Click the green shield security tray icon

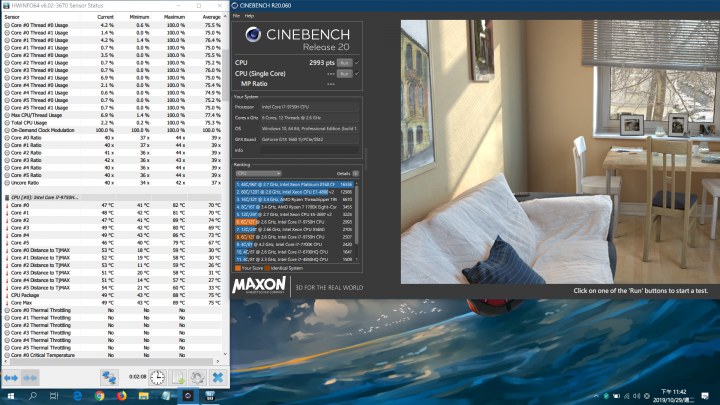pyautogui.click(x=606, y=396)
